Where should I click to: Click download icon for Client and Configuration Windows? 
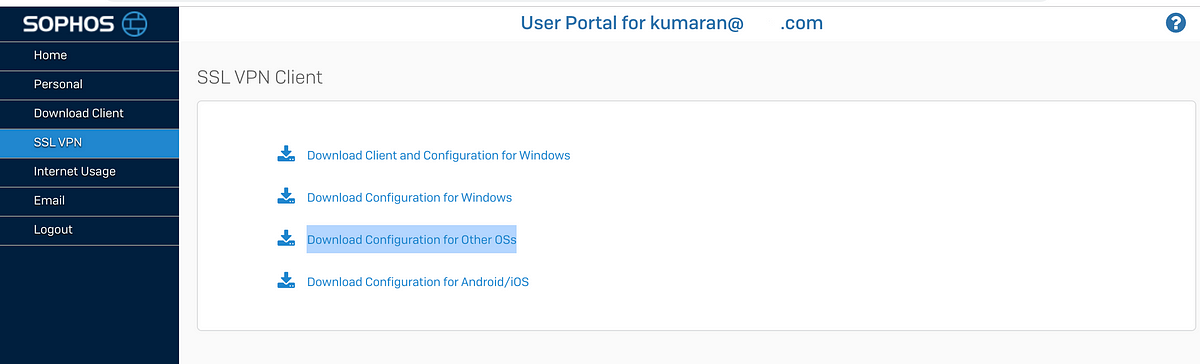[286, 154]
